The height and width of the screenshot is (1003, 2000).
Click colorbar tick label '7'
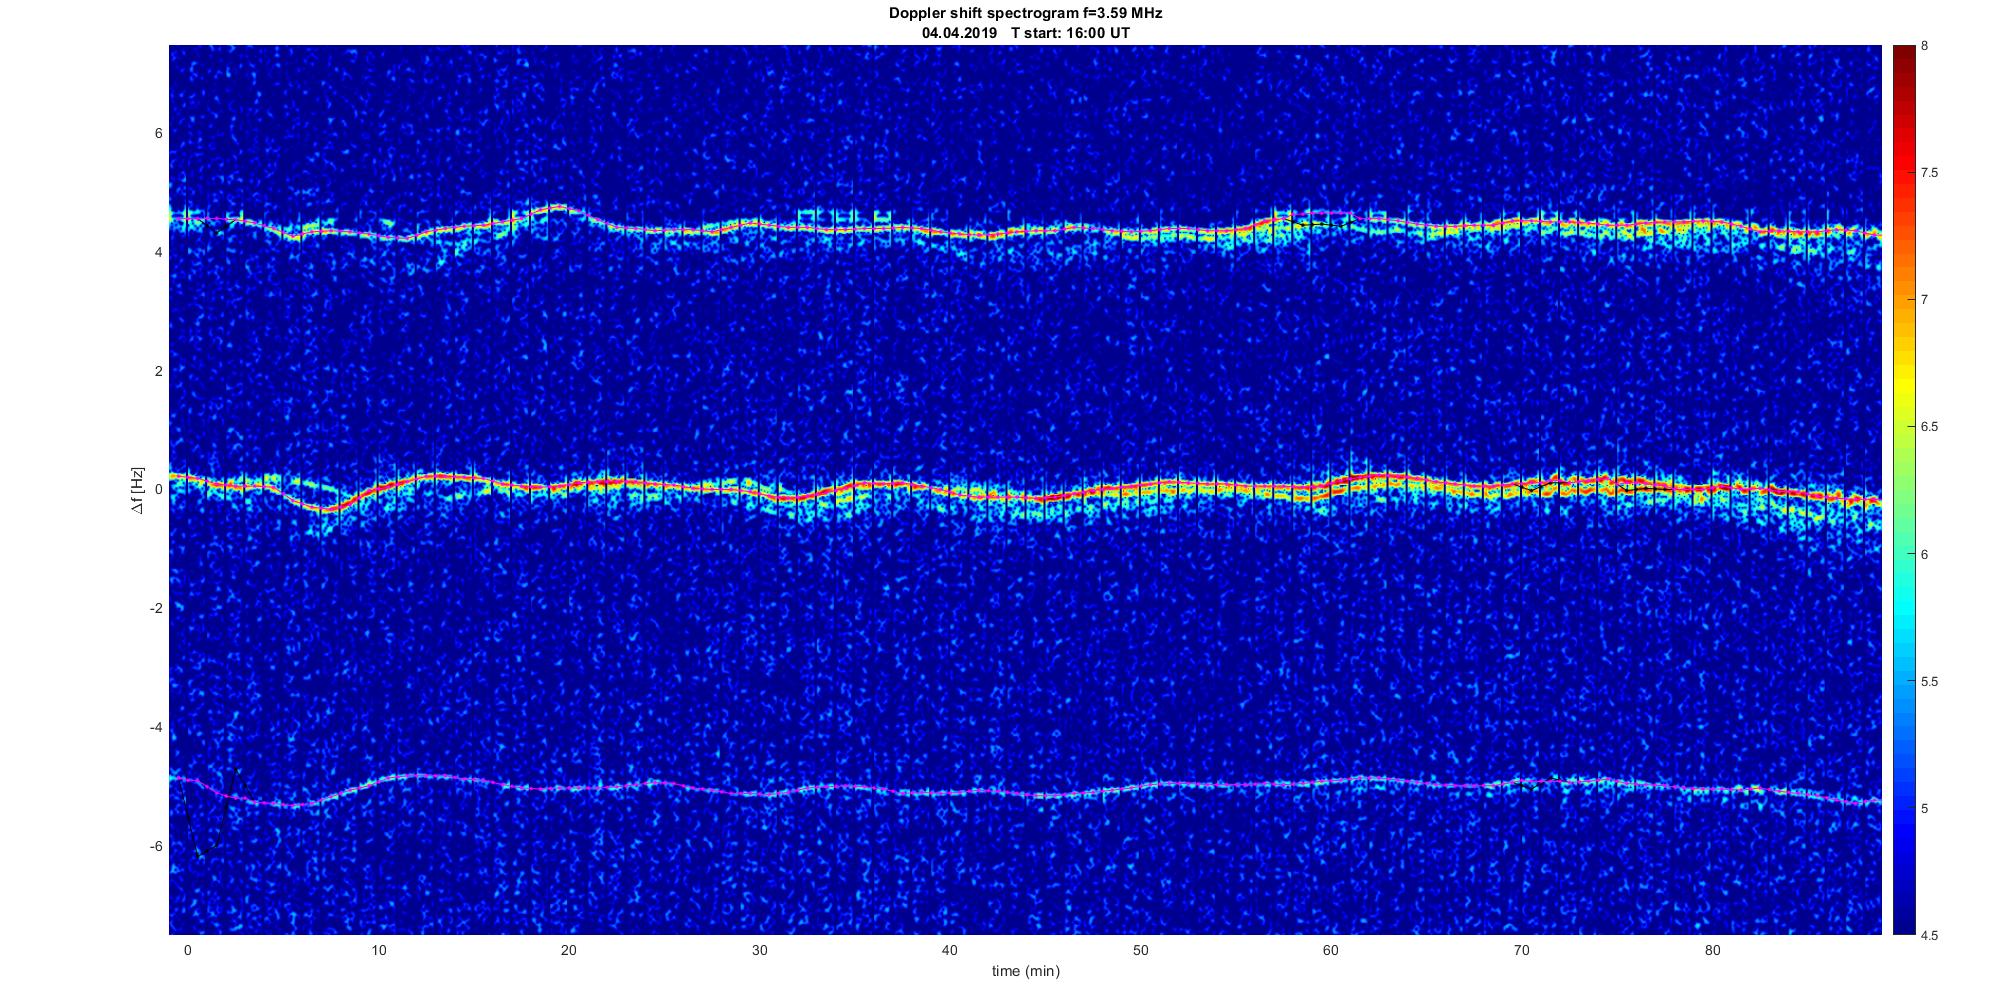[x=1925, y=300]
